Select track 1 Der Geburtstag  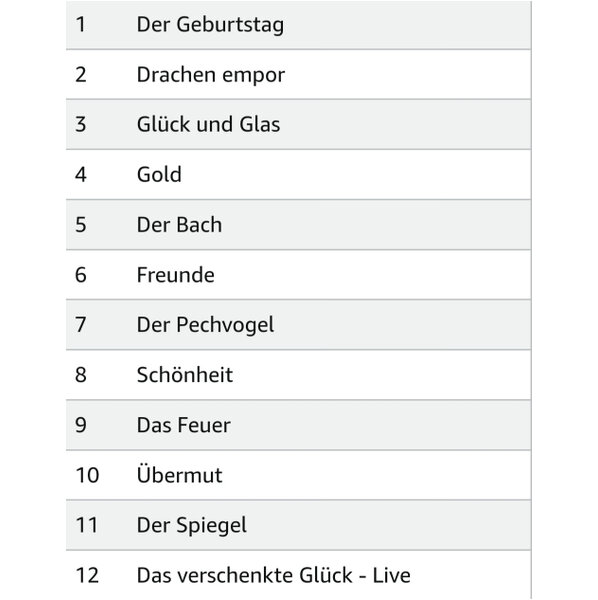tap(298, 25)
